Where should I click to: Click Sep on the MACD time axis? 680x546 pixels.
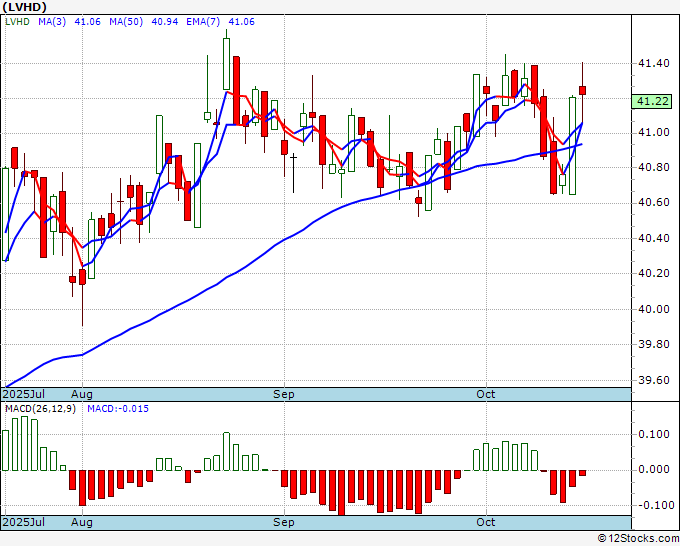pos(284,522)
